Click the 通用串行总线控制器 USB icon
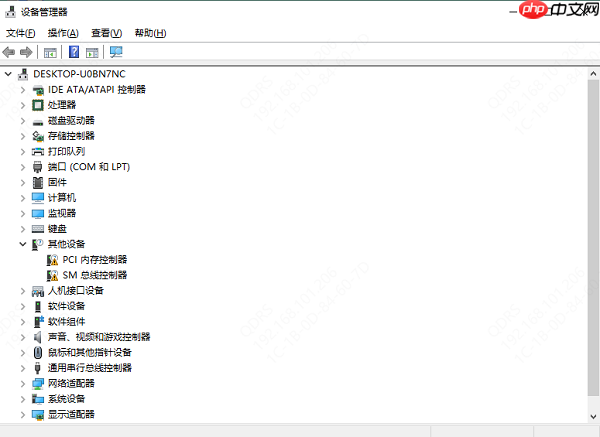The height and width of the screenshot is (437, 600). click(38, 368)
